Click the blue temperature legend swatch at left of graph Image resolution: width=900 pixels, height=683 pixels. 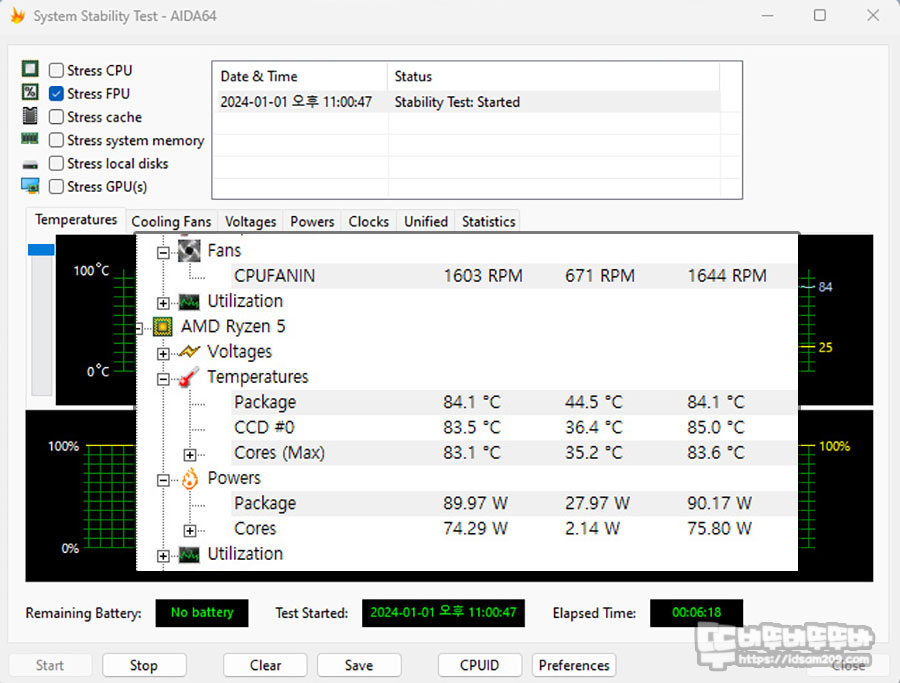(x=41, y=249)
